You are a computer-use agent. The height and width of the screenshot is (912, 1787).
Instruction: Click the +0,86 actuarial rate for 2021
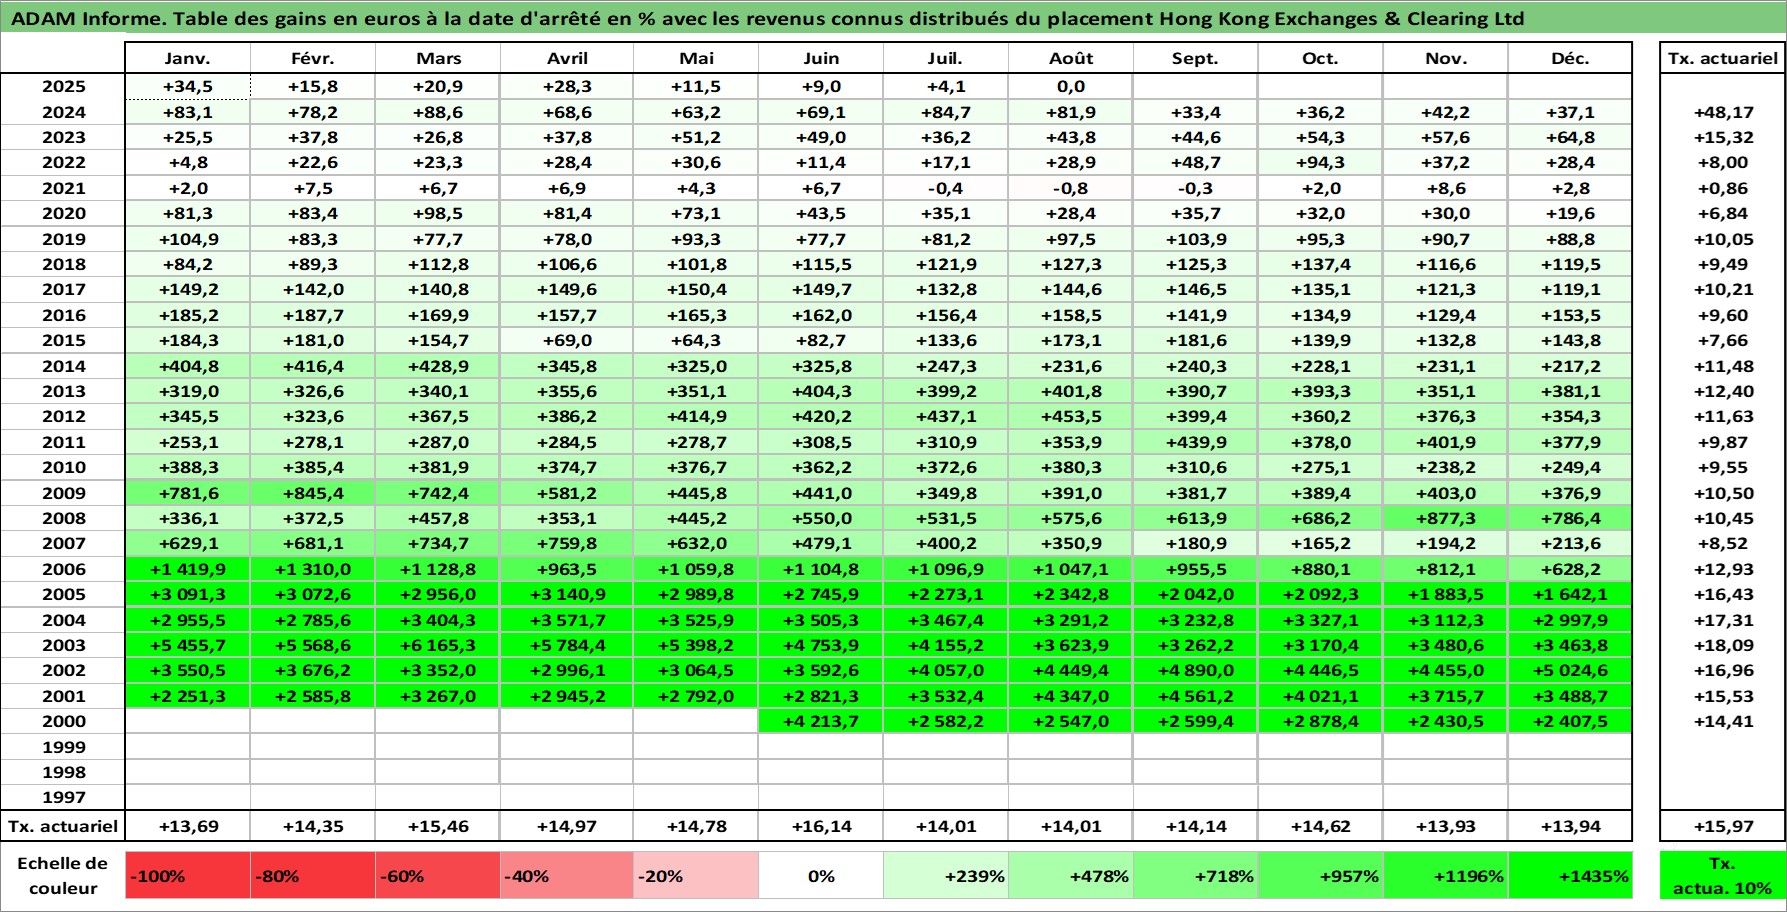(1722, 188)
